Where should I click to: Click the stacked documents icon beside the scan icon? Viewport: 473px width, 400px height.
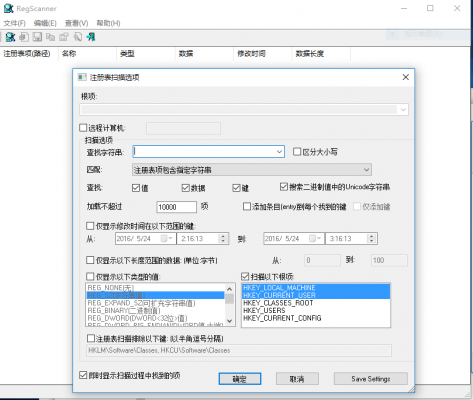click(24, 37)
